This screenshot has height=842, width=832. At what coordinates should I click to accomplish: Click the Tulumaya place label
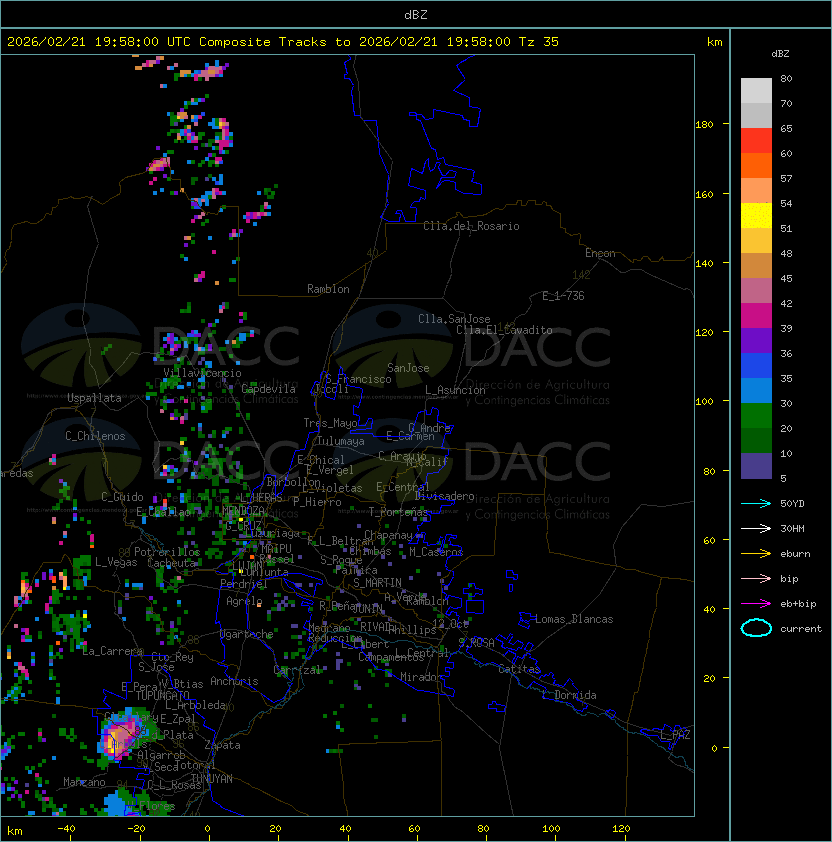[341, 441]
